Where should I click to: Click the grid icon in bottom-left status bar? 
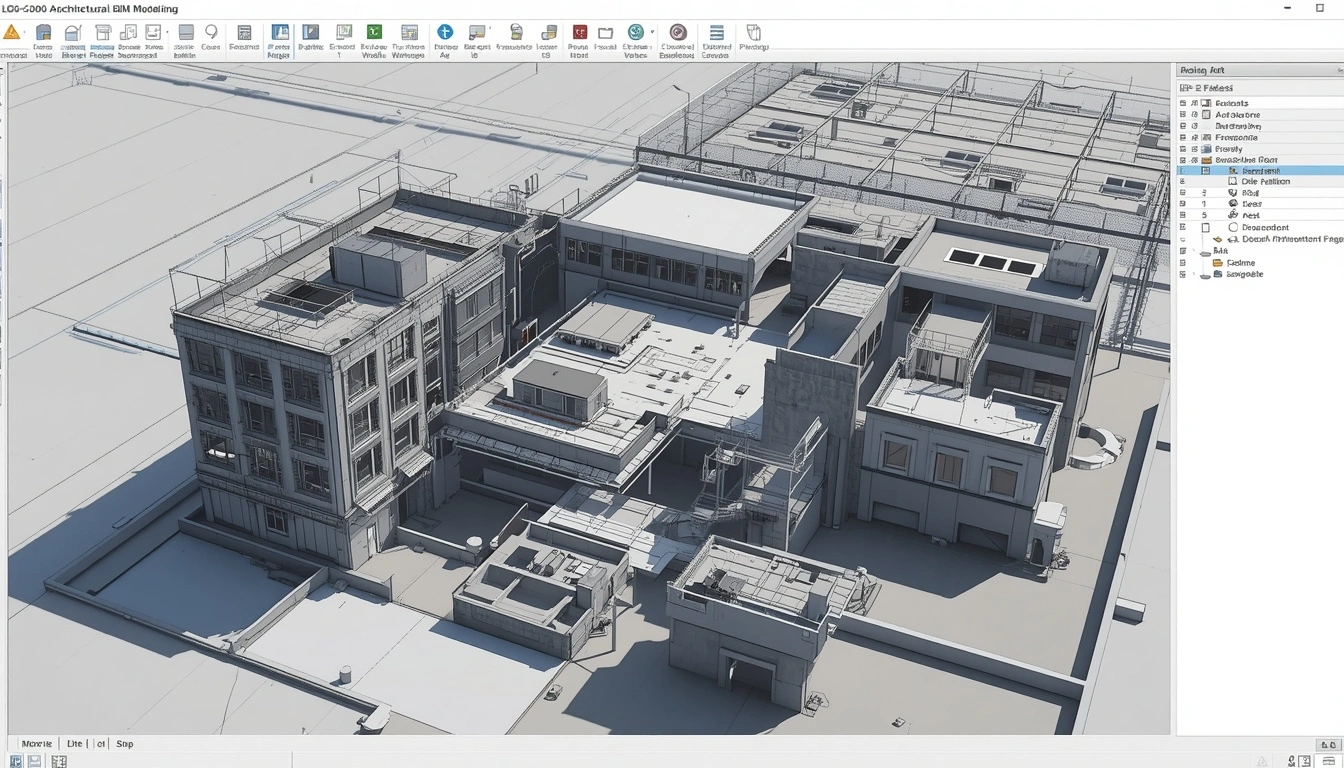click(59, 761)
